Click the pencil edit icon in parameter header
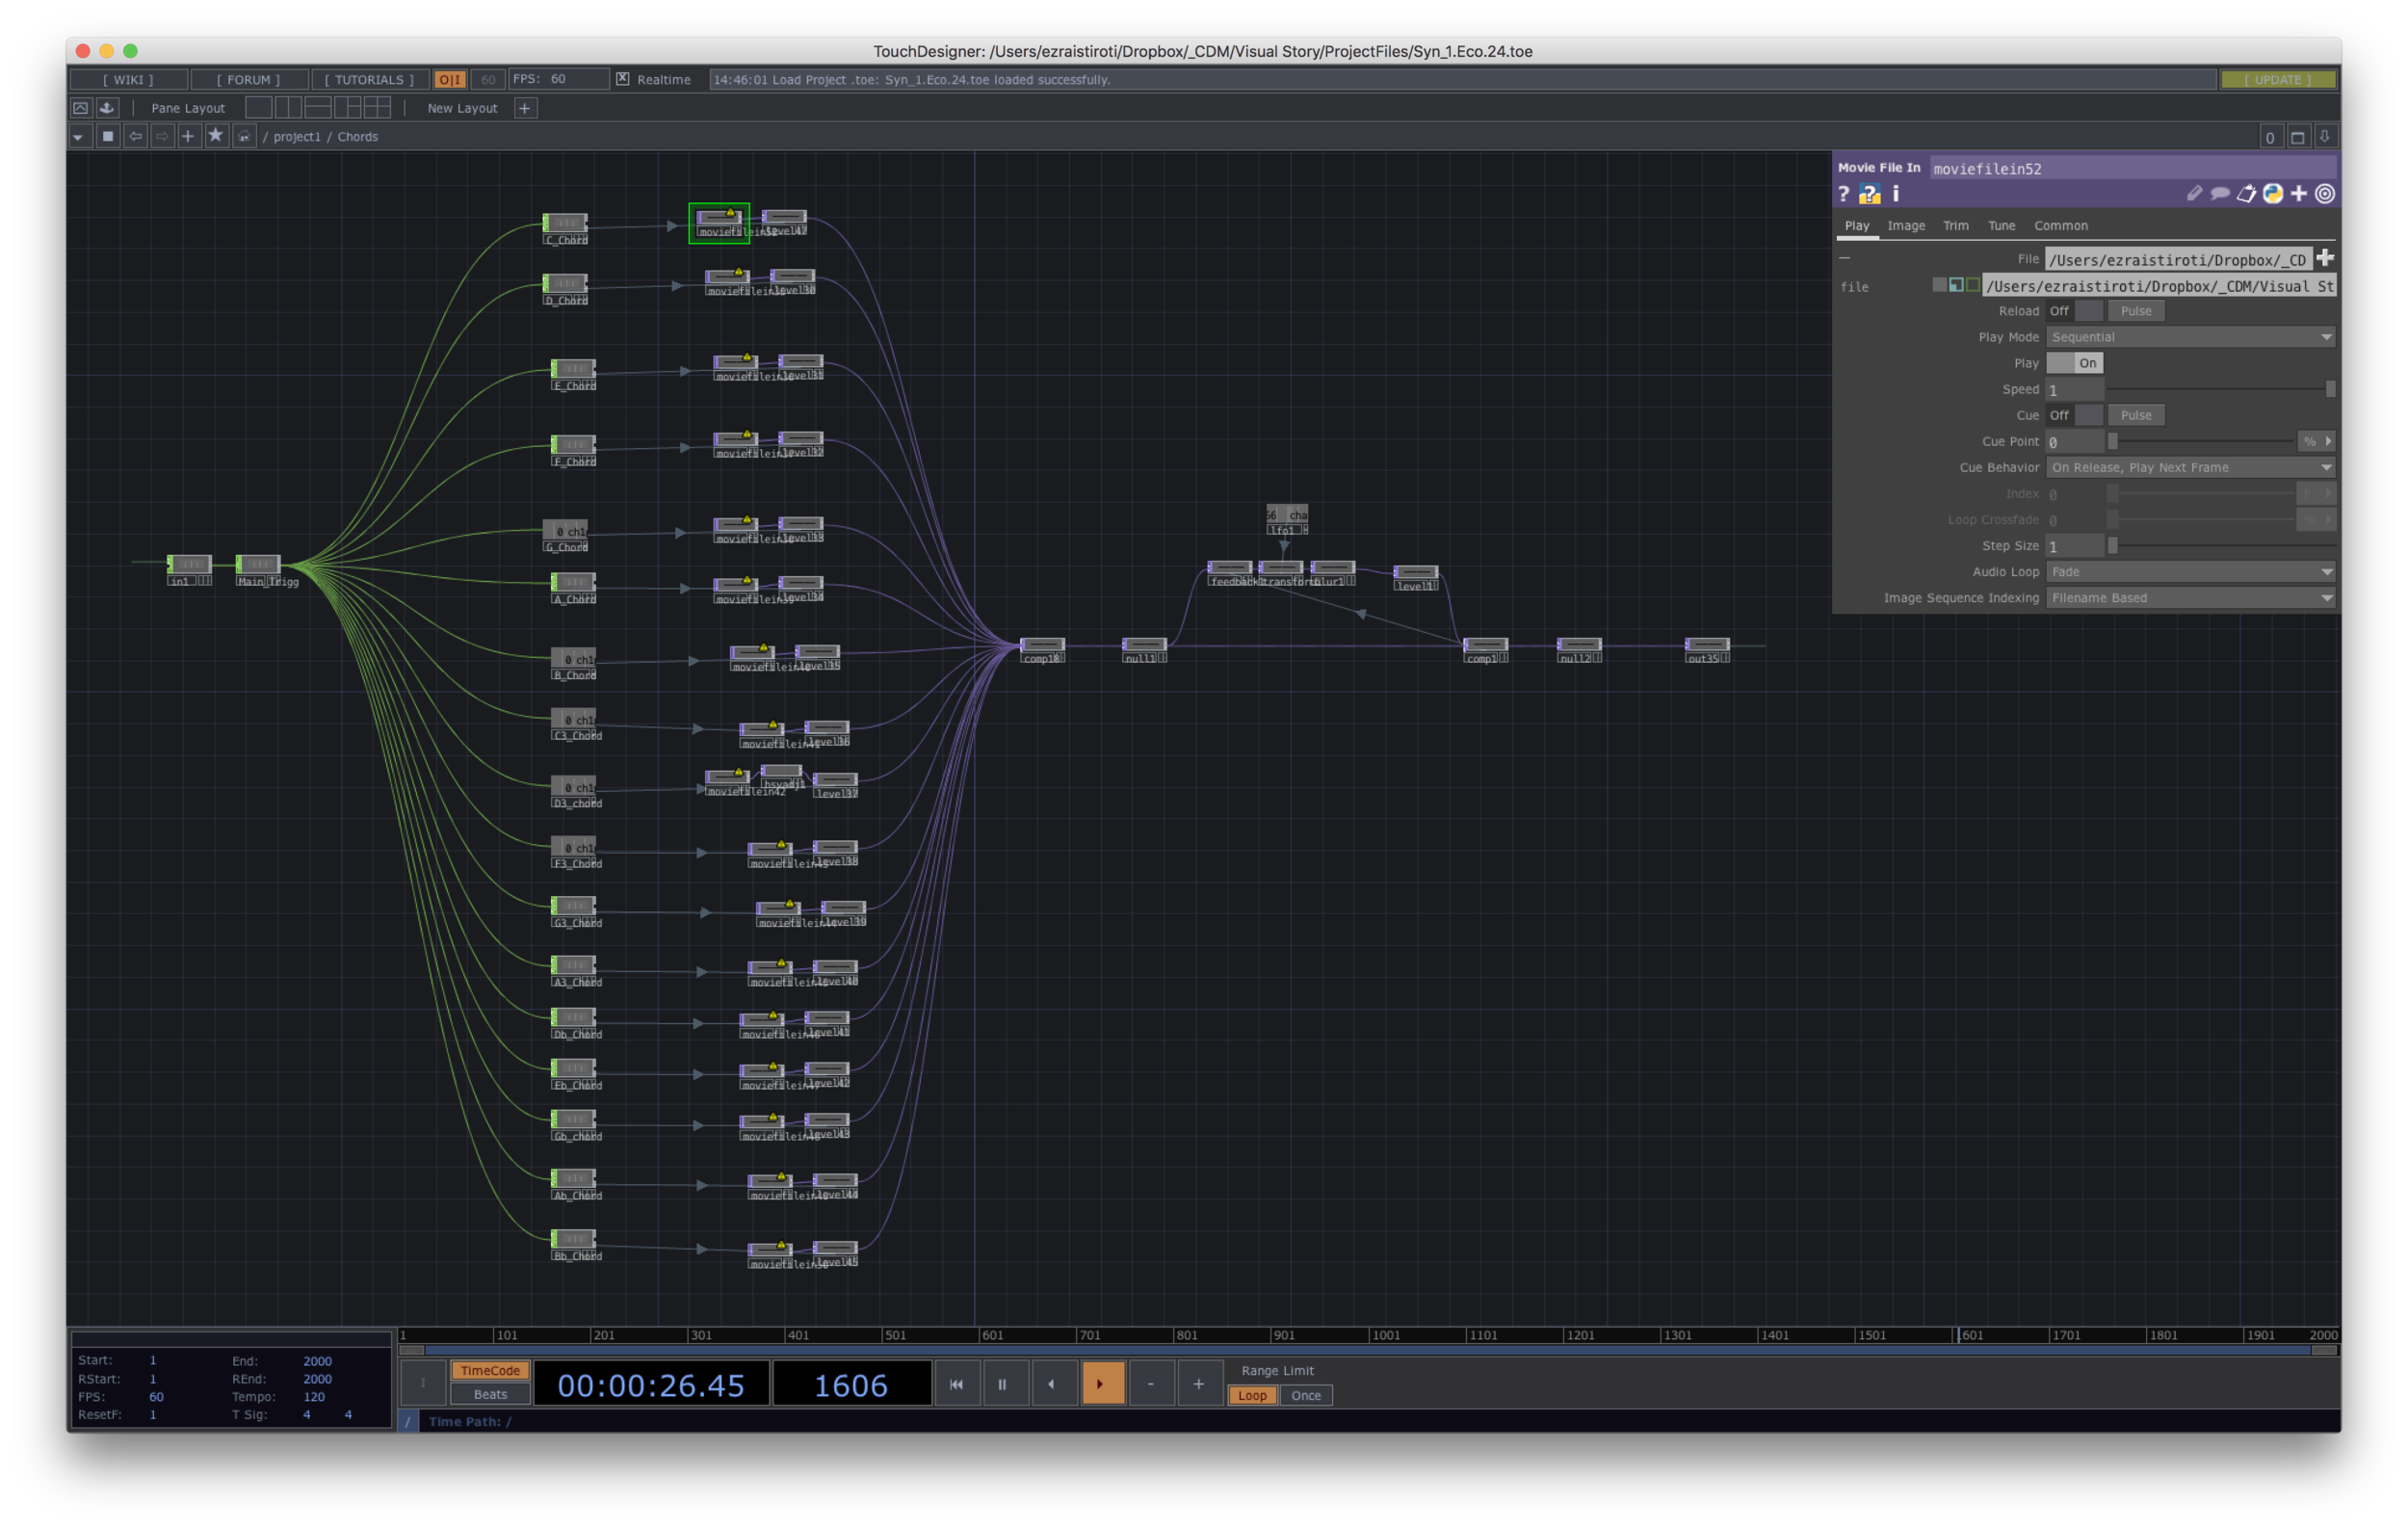 [2194, 193]
